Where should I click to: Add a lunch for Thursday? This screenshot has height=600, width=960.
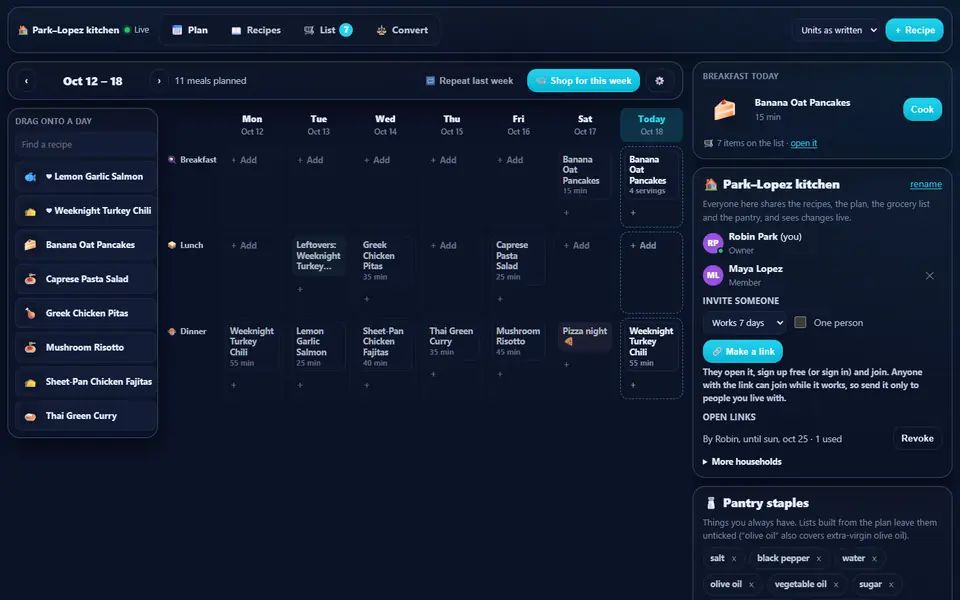pyautogui.click(x=444, y=246)
